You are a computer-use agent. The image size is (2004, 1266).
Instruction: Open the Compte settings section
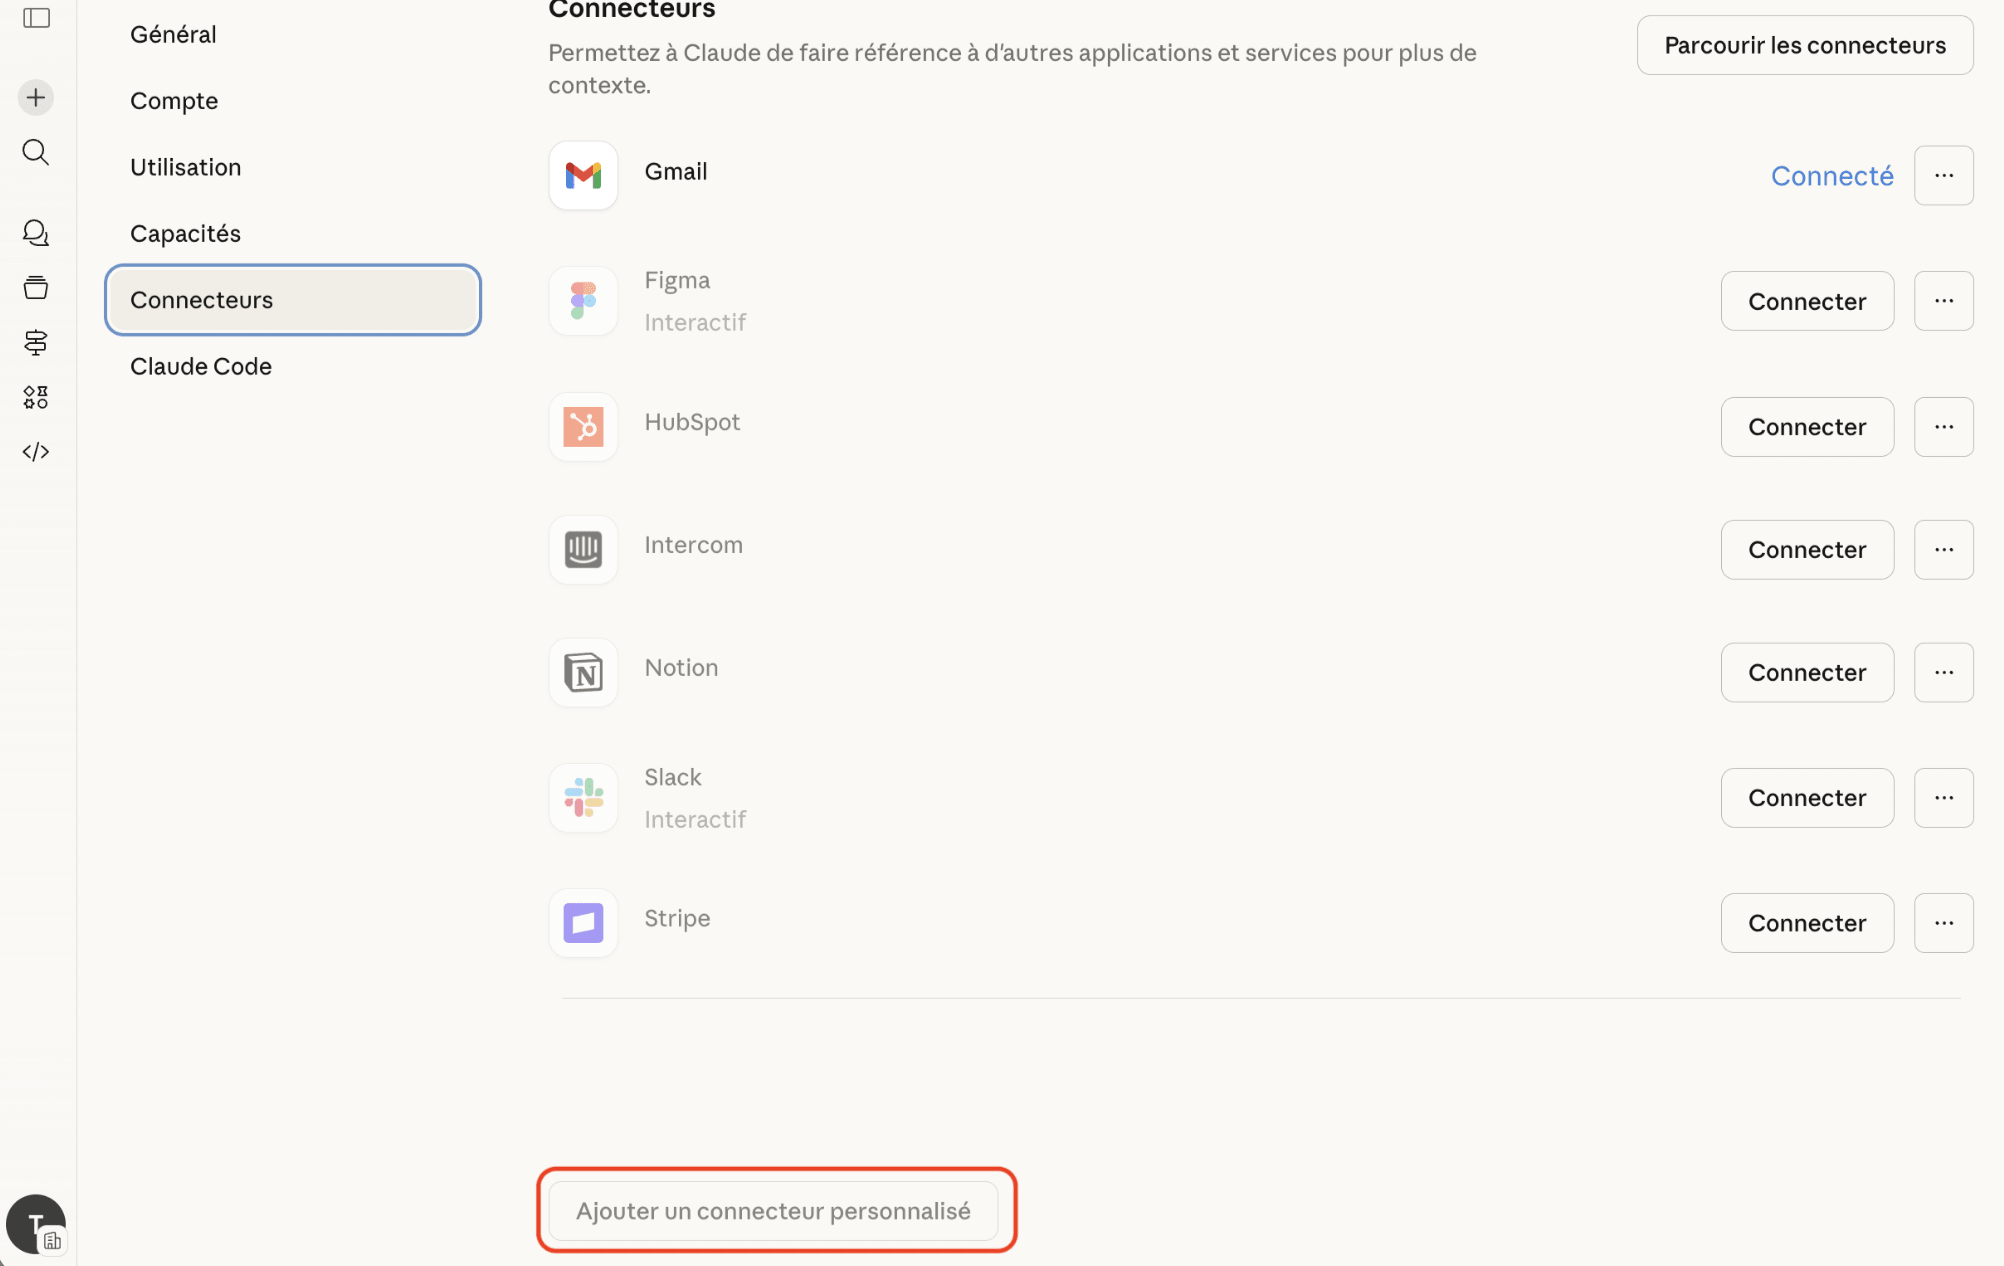click(293, 101)
